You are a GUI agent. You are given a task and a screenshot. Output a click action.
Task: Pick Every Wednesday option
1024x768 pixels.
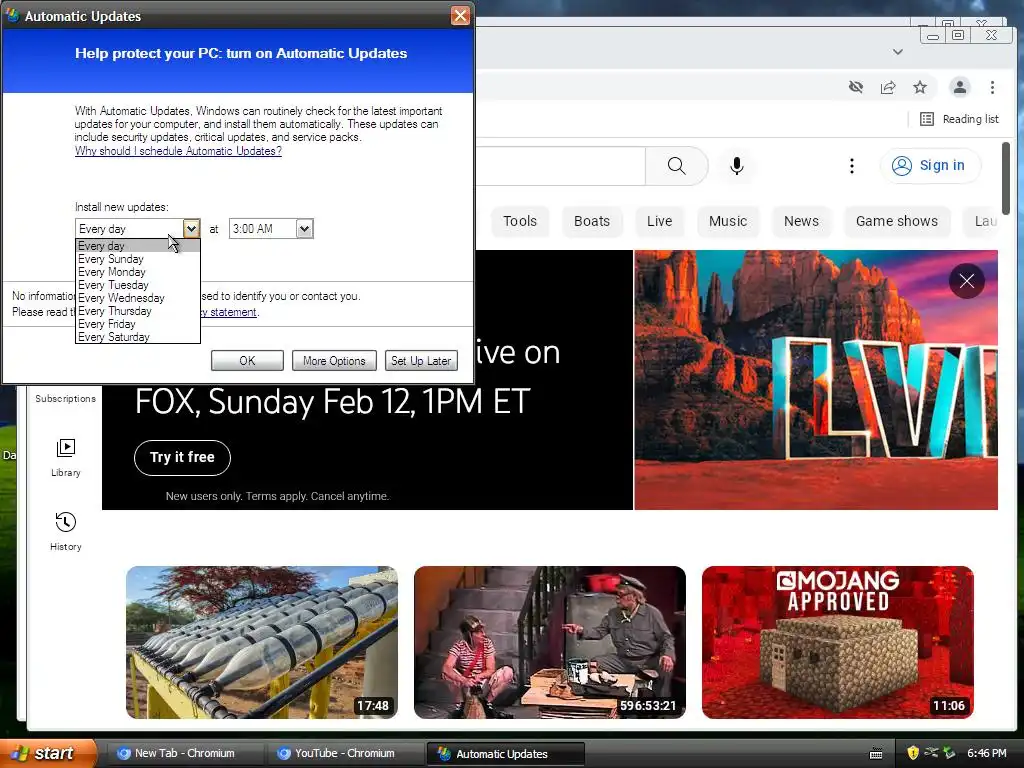pyautogui.click(x=137, y=298)
